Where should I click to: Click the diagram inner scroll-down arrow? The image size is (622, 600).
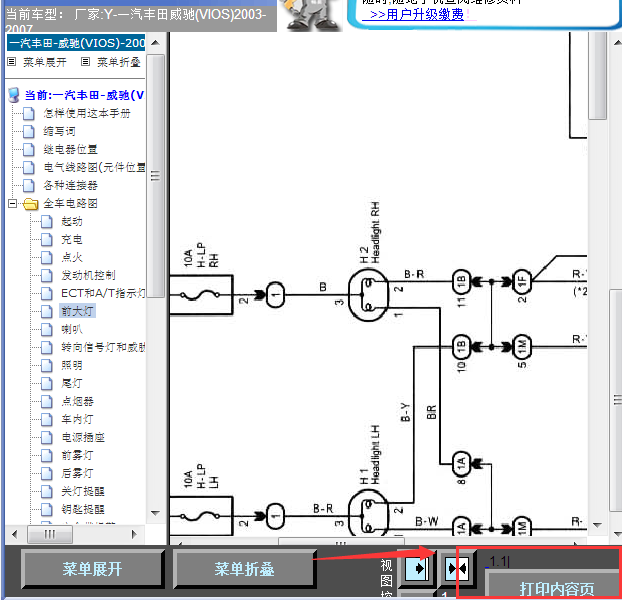[597, 525]
